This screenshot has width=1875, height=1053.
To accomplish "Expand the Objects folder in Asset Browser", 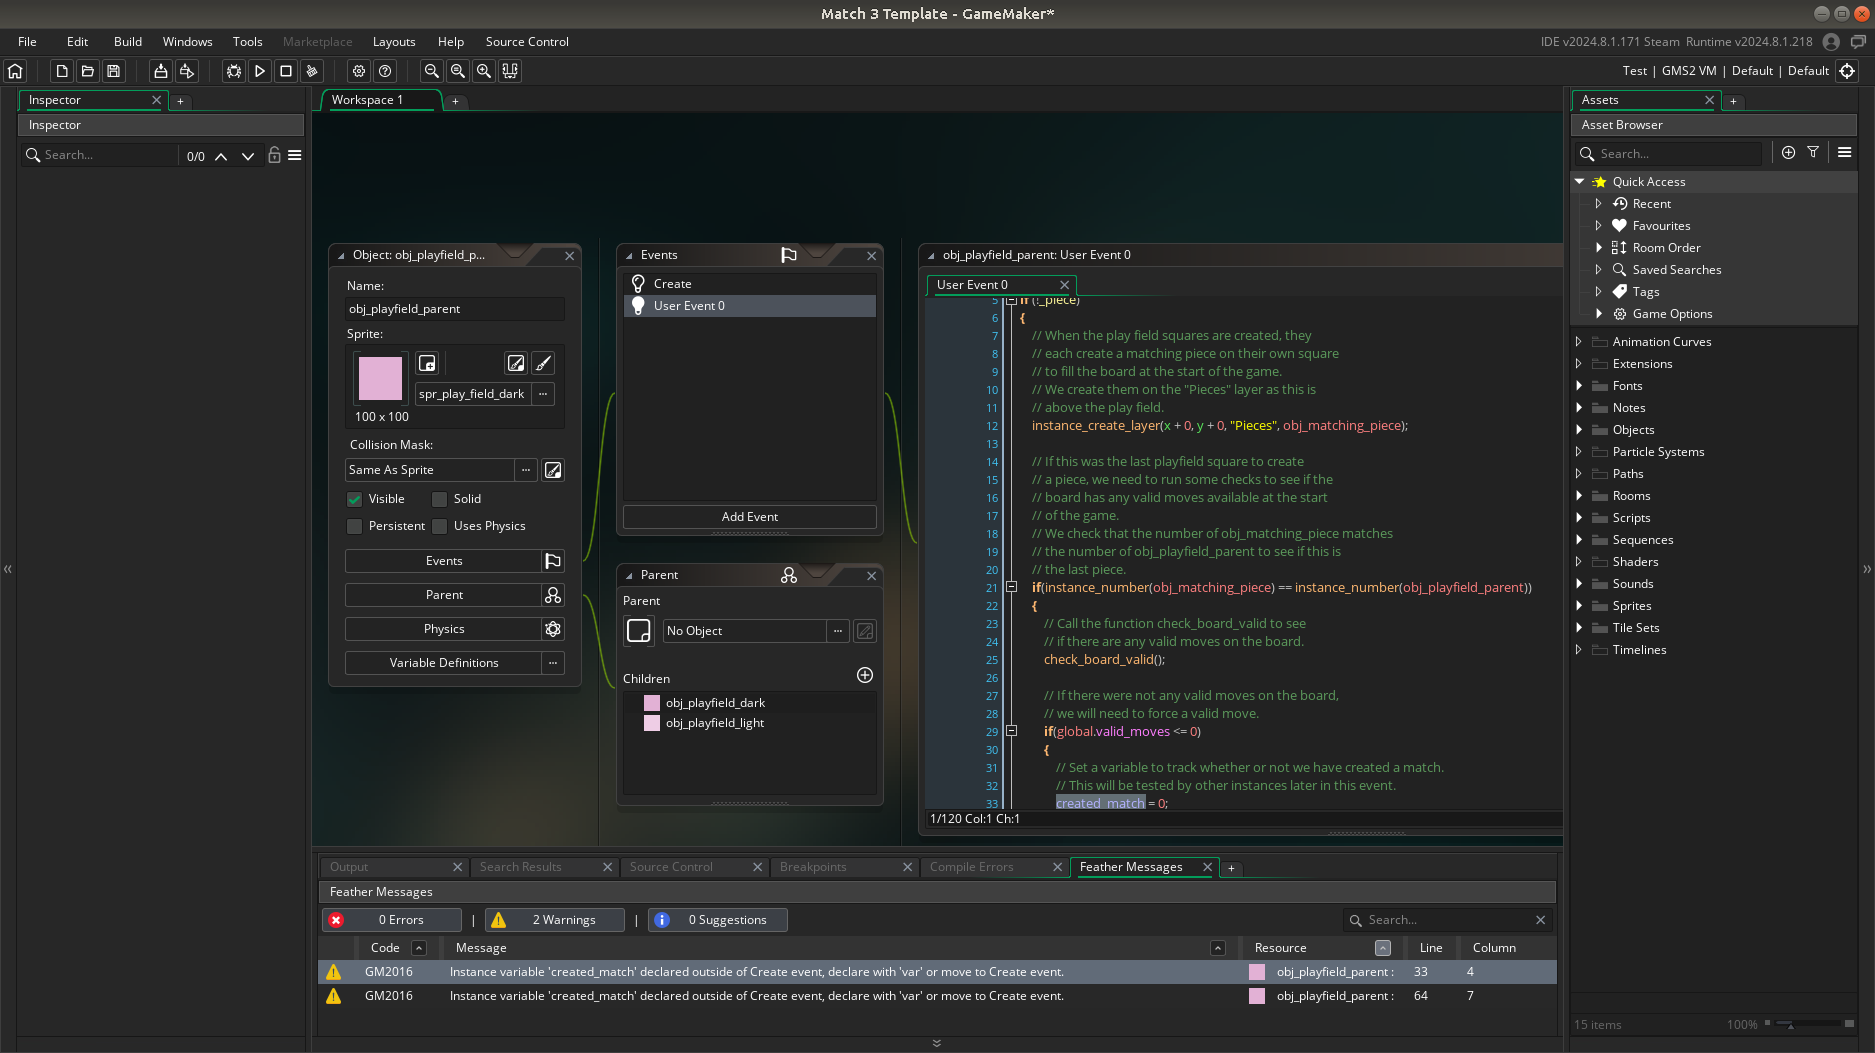I will click(1579, 430).
